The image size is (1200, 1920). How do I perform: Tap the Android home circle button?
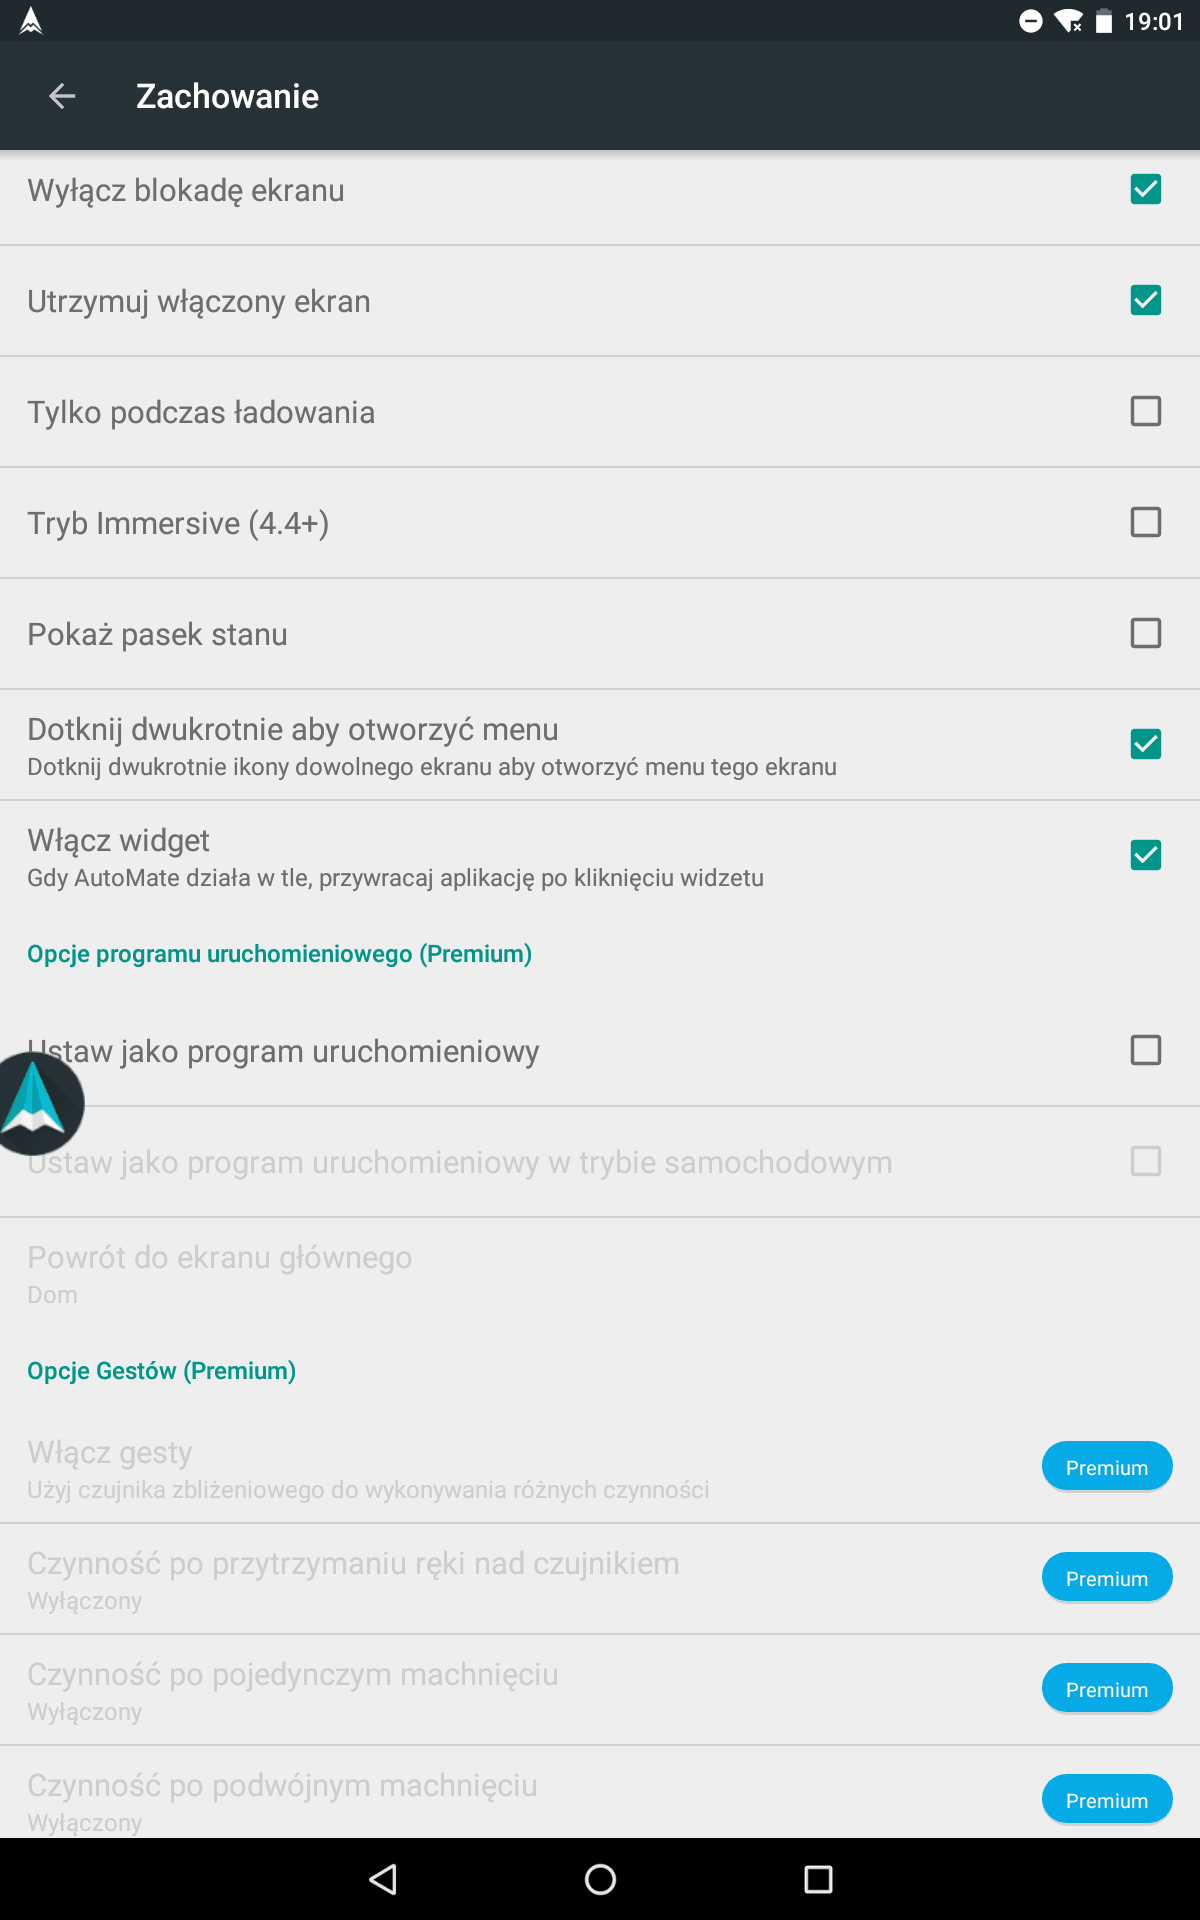click(600, 1879)
